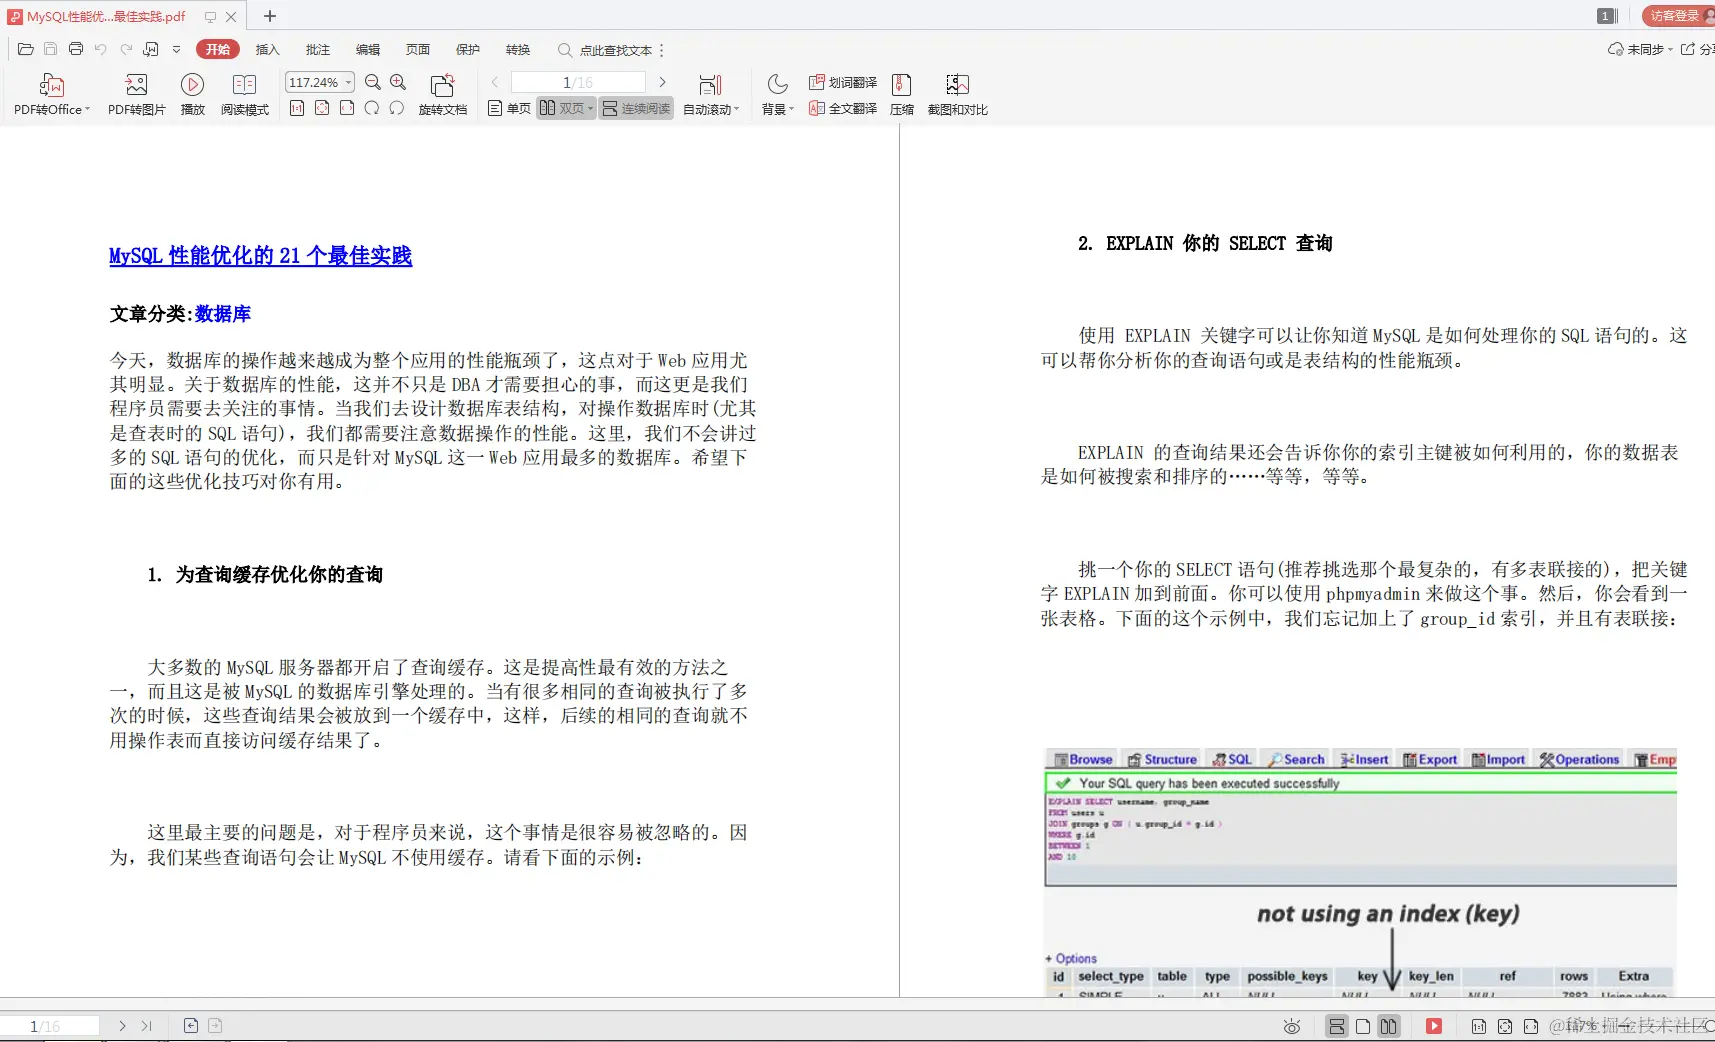Open the 截图和对比 screenshot tool
The width and height of the screenshot is (1715, 1042).
click(x=957, y=93)
